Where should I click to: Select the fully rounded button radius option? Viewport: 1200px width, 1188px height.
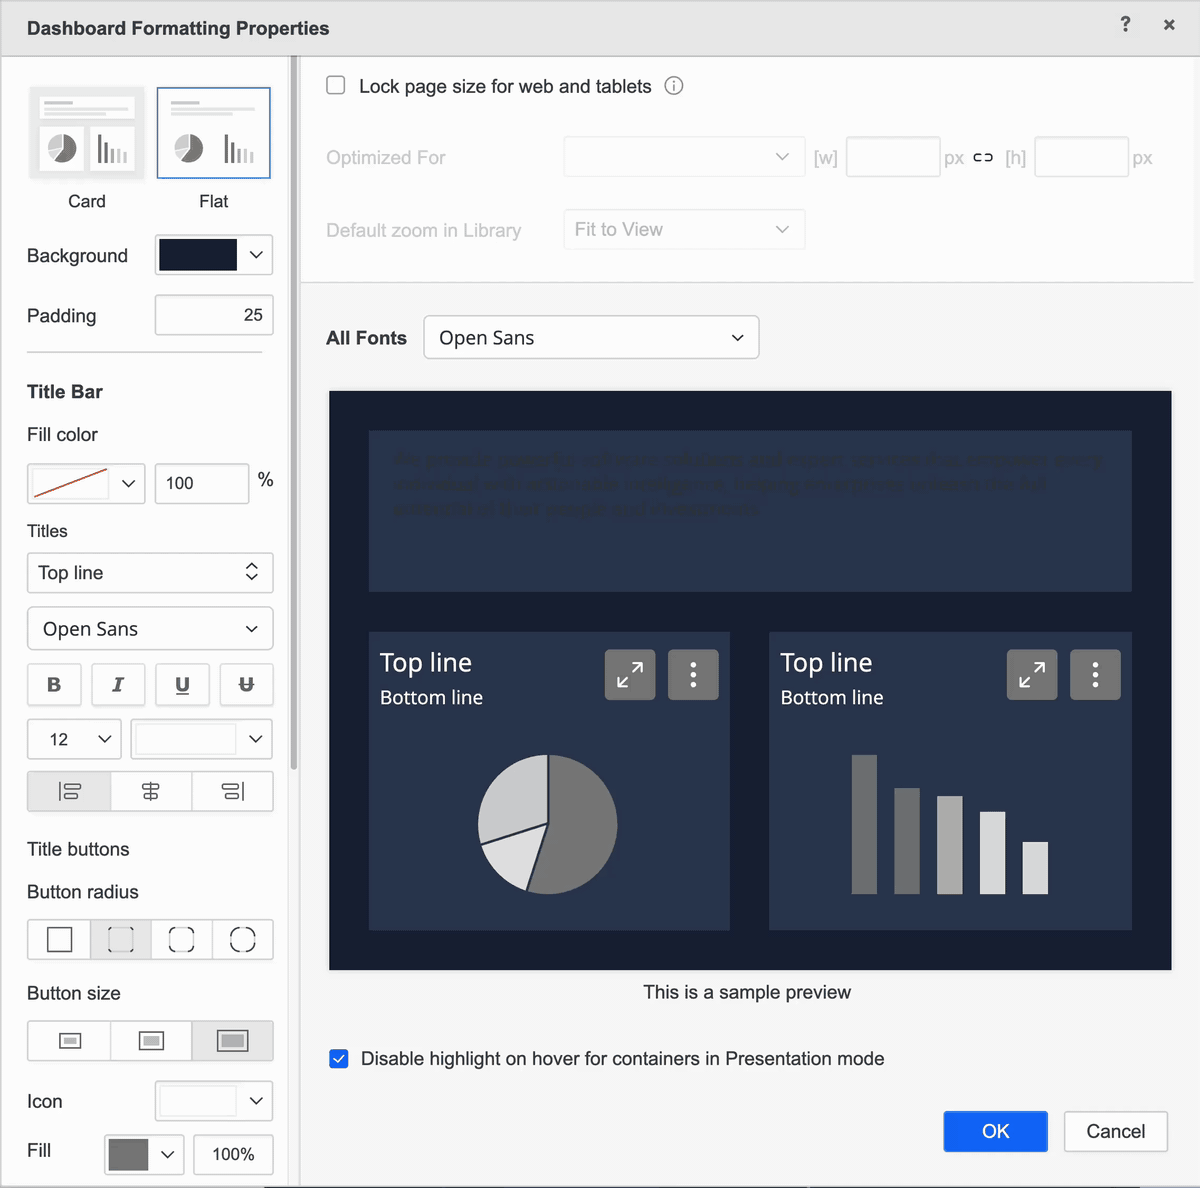pos(243,939)
